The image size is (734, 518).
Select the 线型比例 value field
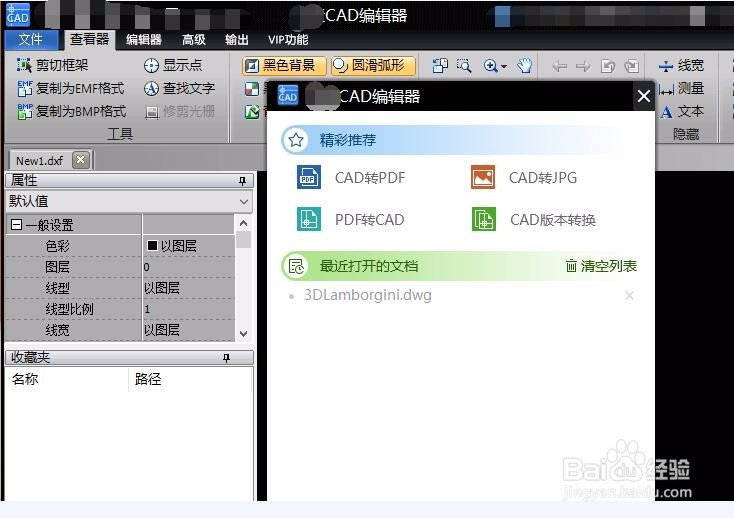pyautogui.click(x=189, y=309)
